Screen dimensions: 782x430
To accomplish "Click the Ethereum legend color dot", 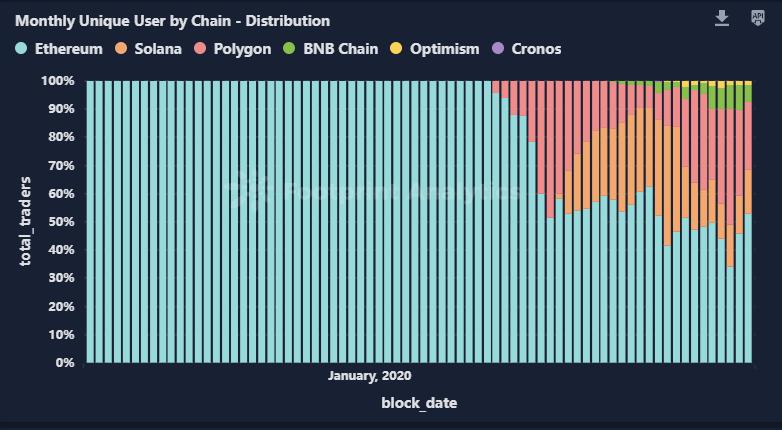I will [x=21, y=48].
